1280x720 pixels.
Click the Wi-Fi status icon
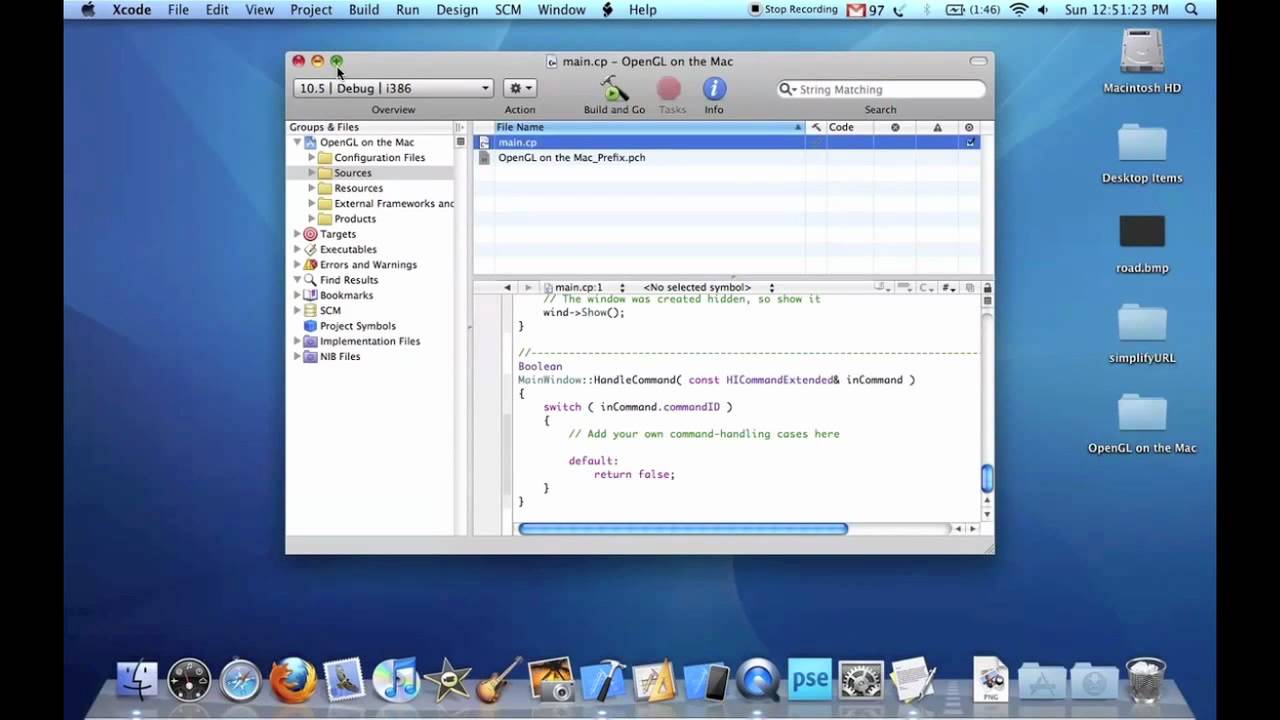click(x=1019, y=10)
